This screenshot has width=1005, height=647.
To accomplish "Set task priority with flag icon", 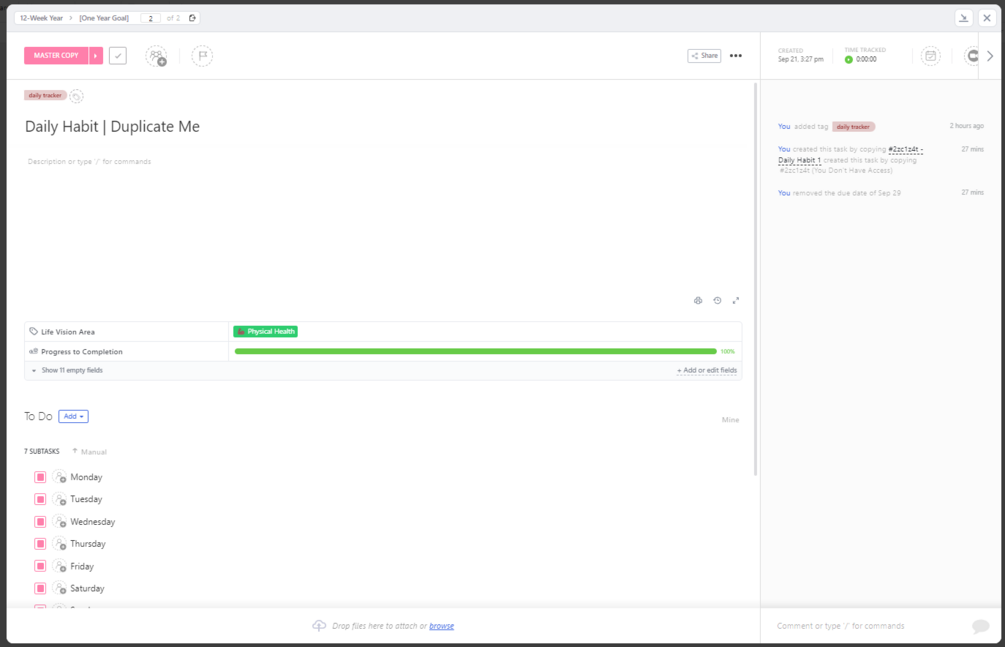I will pyautogui.click(x=202, y=56).
